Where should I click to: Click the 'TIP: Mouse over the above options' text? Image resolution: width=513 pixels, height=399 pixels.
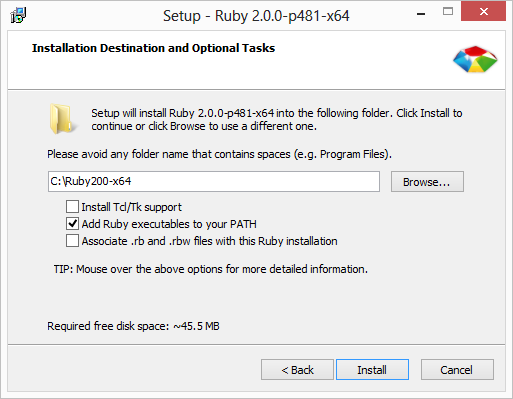[x=211, y=269]
